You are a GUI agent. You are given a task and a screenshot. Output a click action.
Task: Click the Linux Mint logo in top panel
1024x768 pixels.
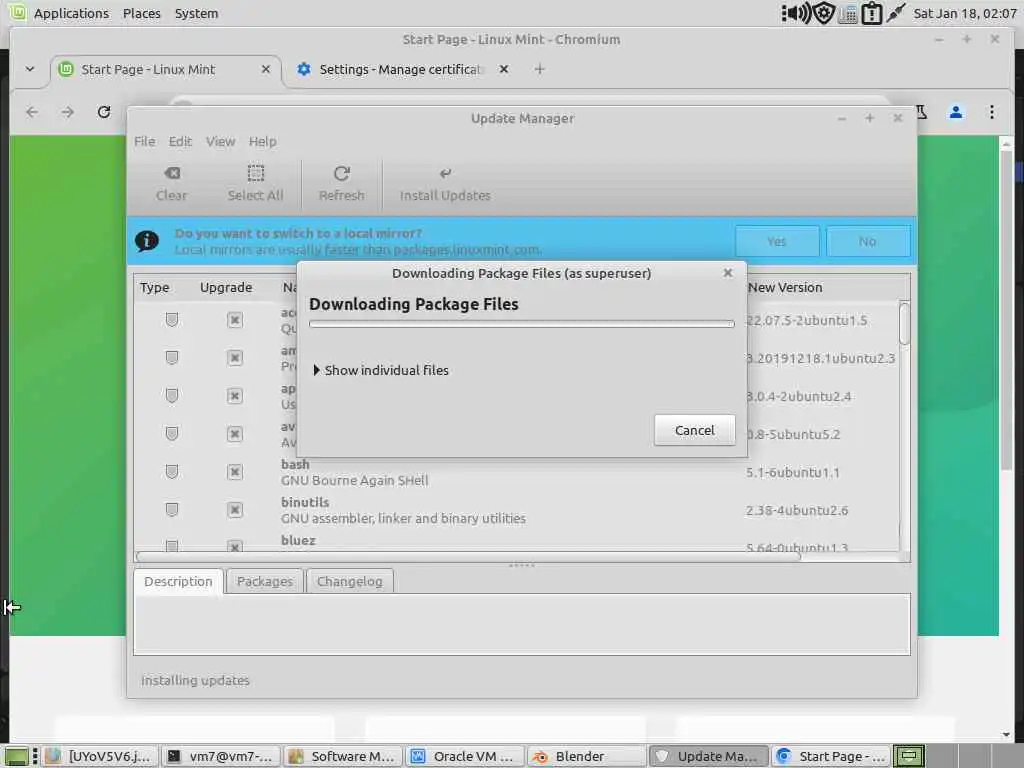(17, 12)
